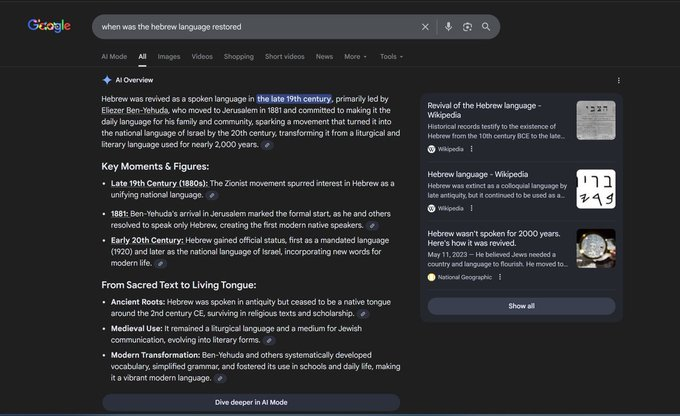Click the 'Ancient Roots:' bullet label
Image resolution: width=680 pixels, height=416 pixels.
point(138,302)
